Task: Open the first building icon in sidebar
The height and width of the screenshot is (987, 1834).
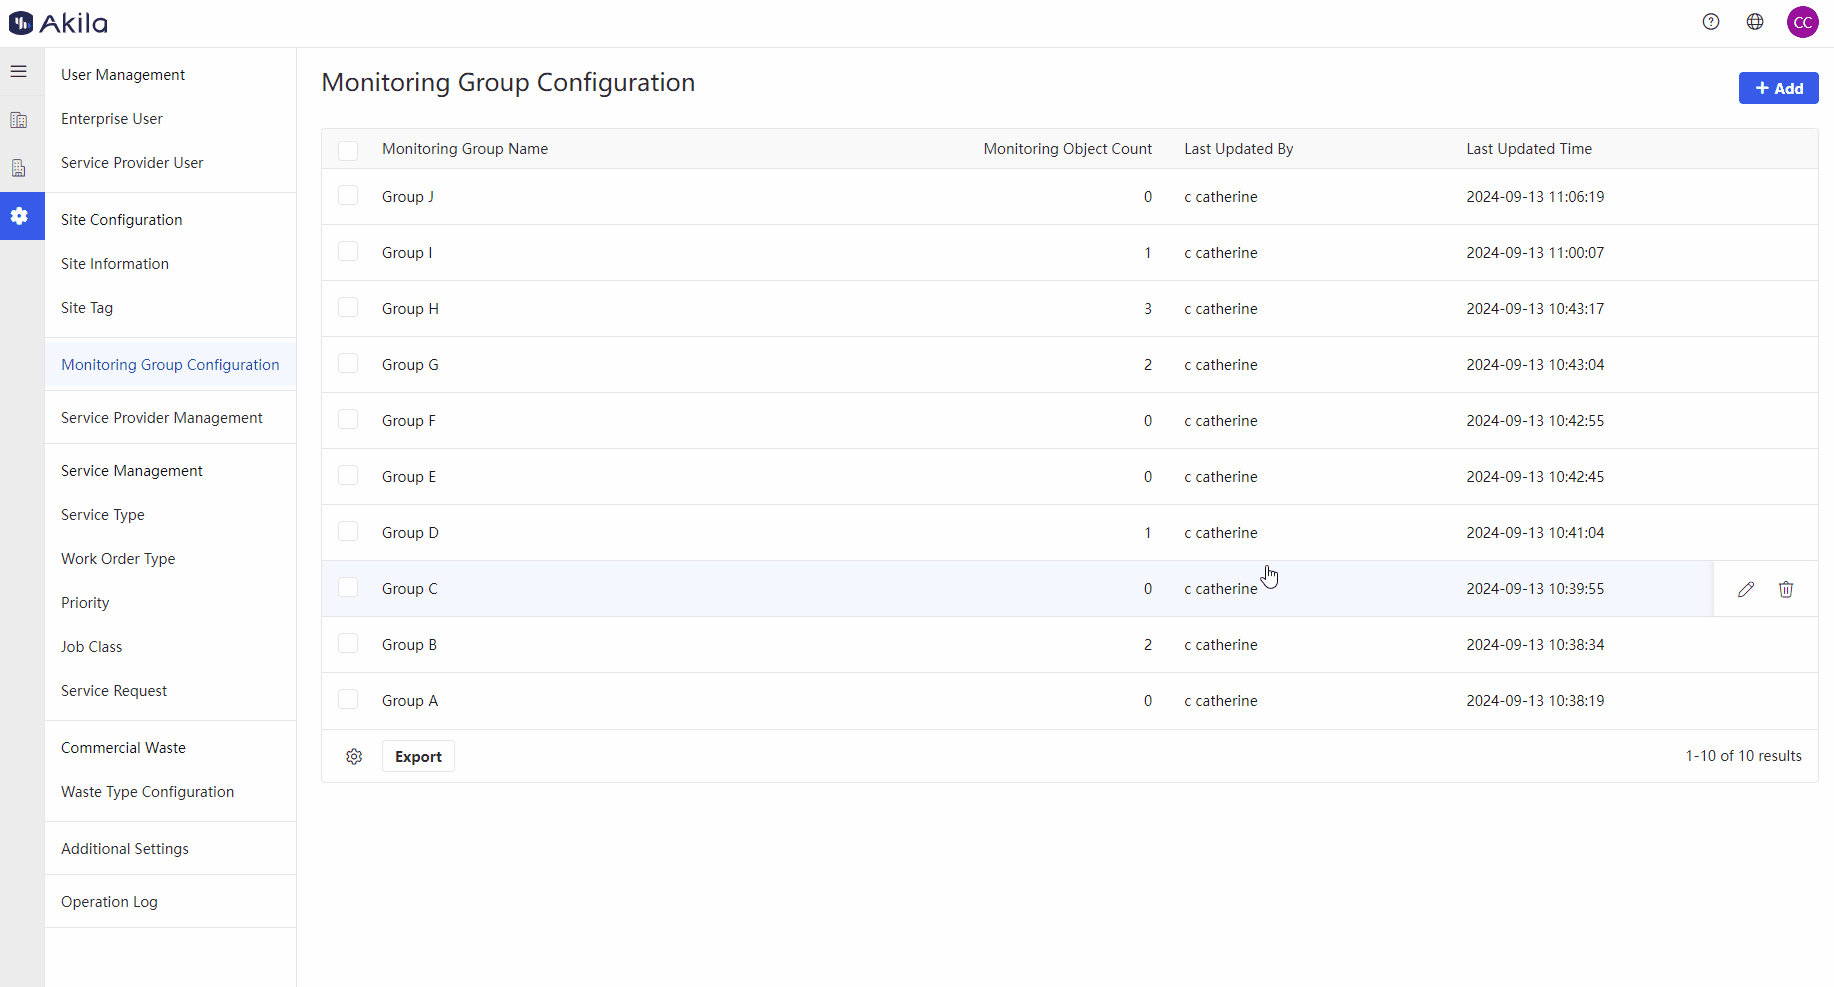Action: coord(19,120)
